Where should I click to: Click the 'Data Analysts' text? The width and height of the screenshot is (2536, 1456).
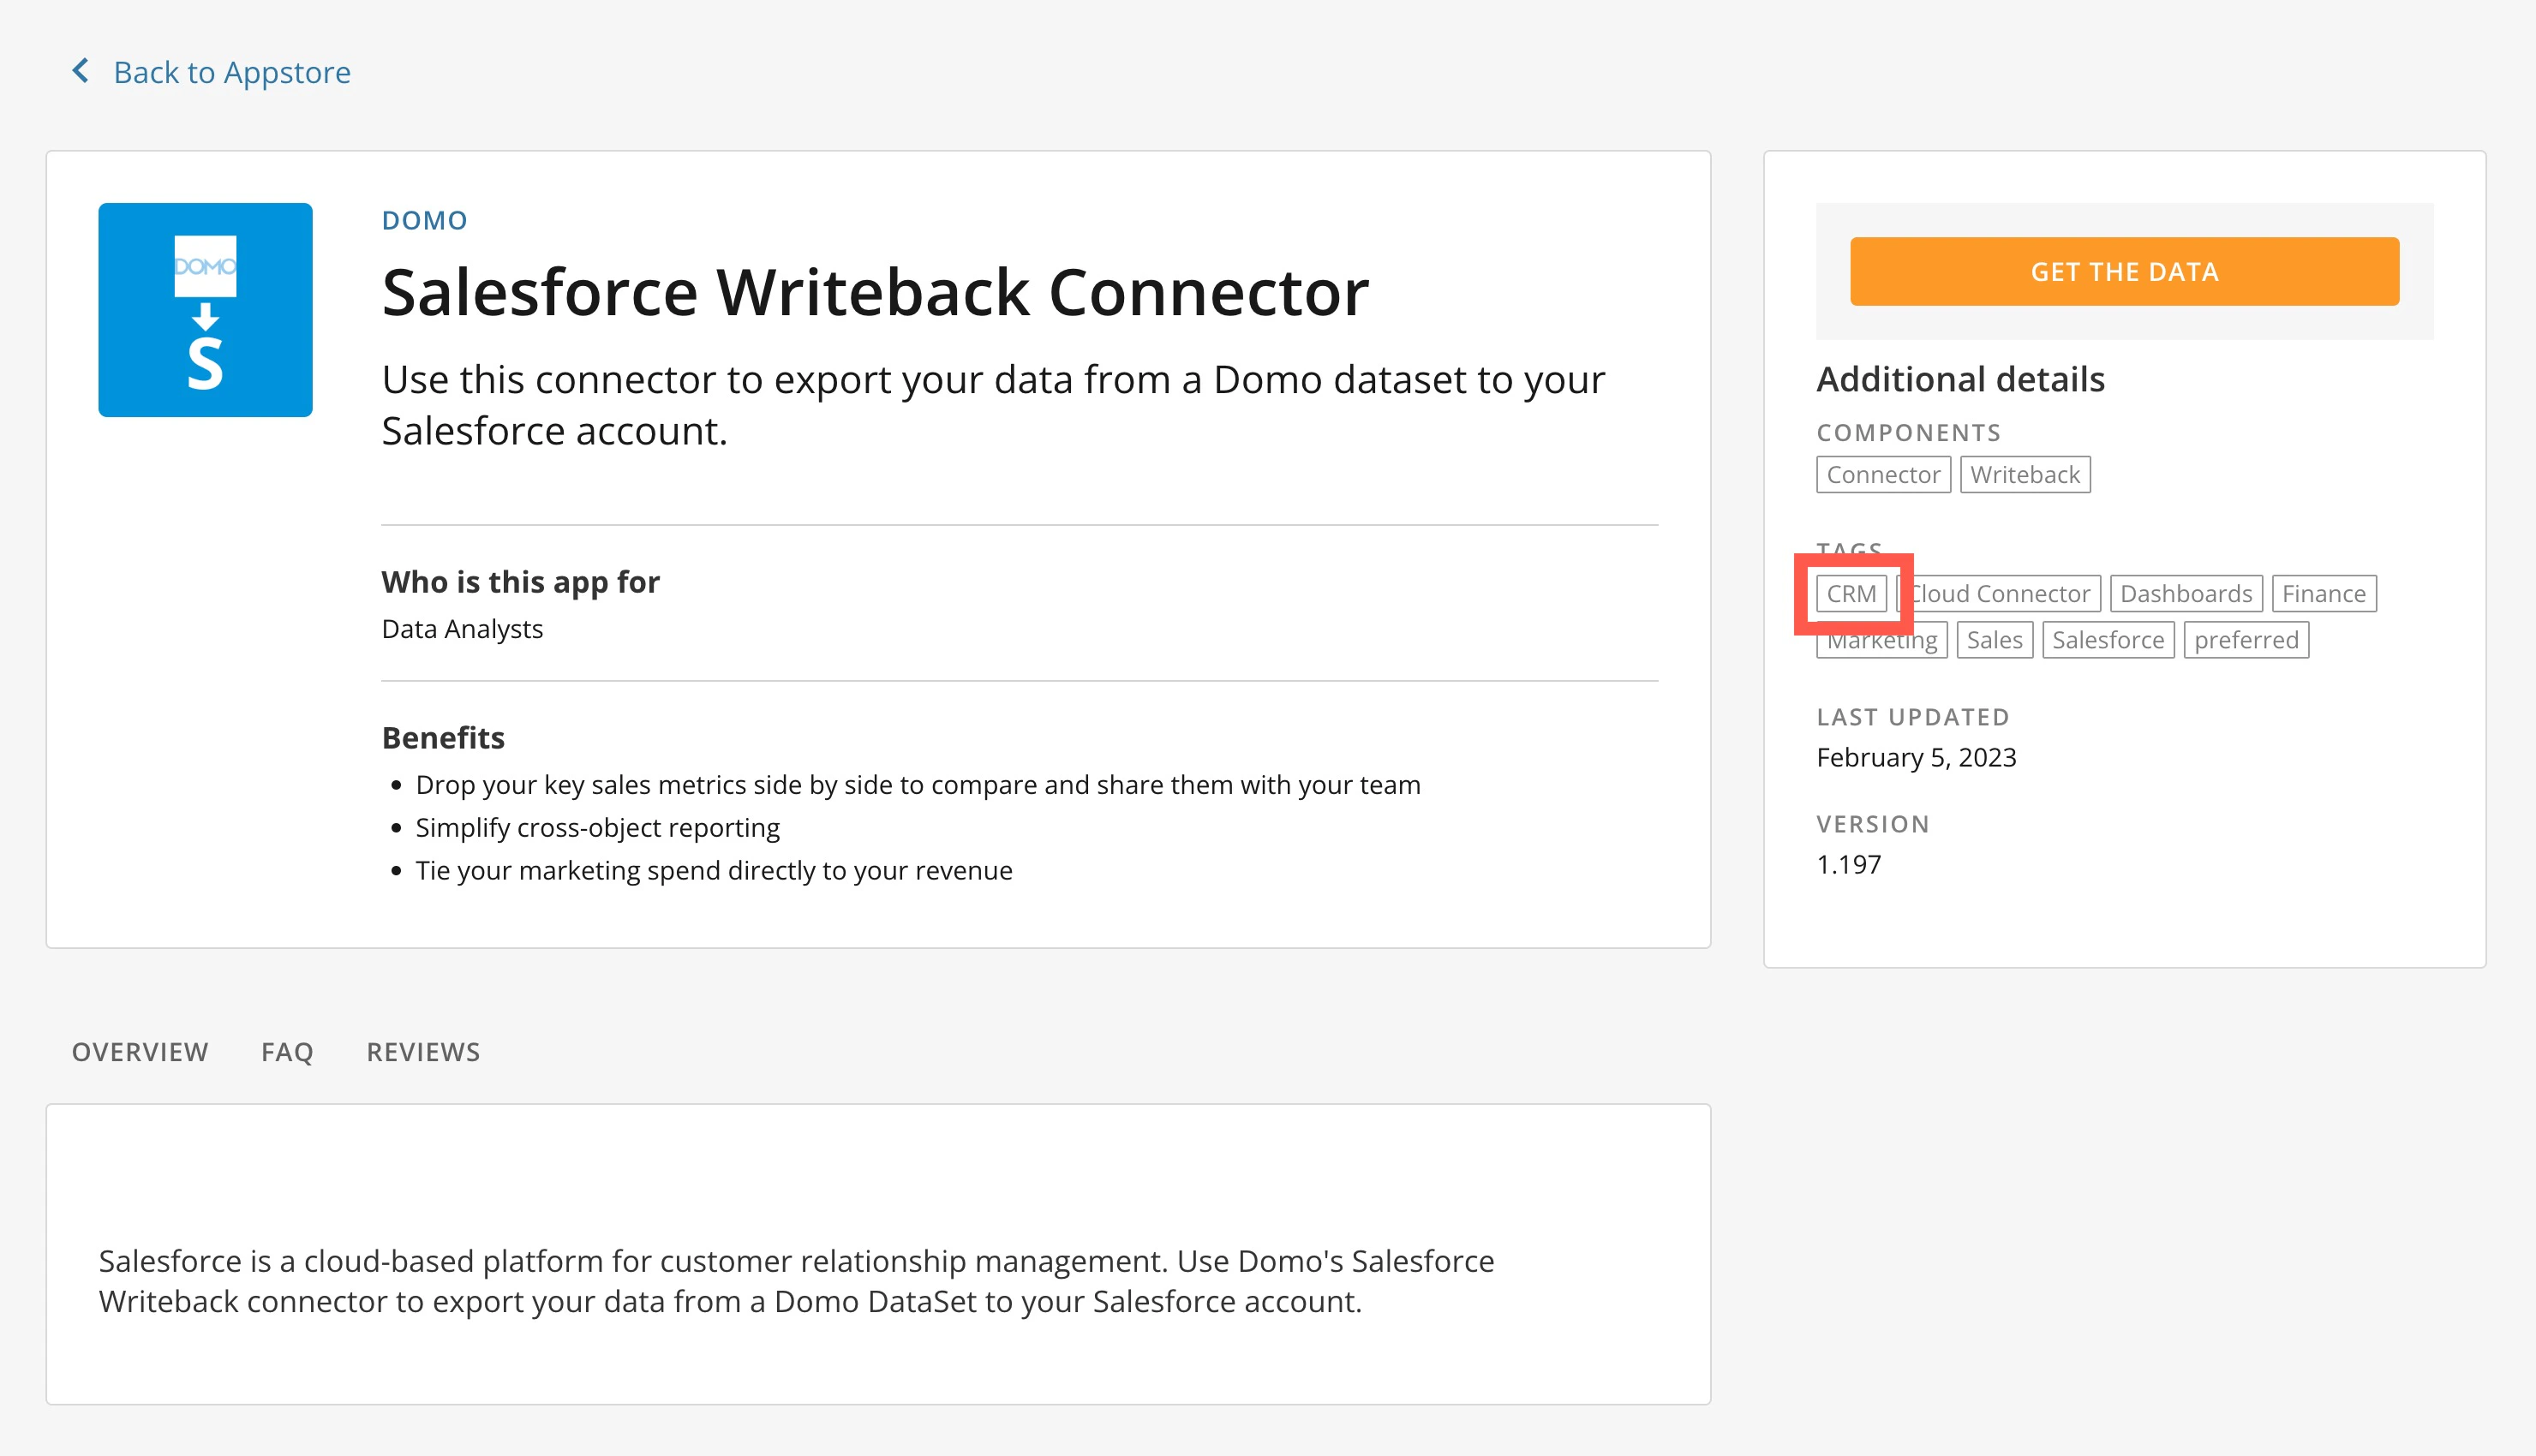click(462, 629)
